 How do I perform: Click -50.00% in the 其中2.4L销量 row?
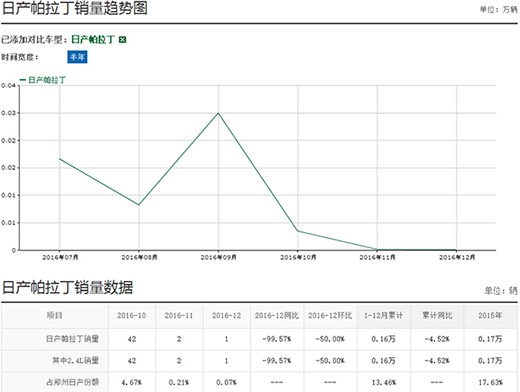point(330,361)
